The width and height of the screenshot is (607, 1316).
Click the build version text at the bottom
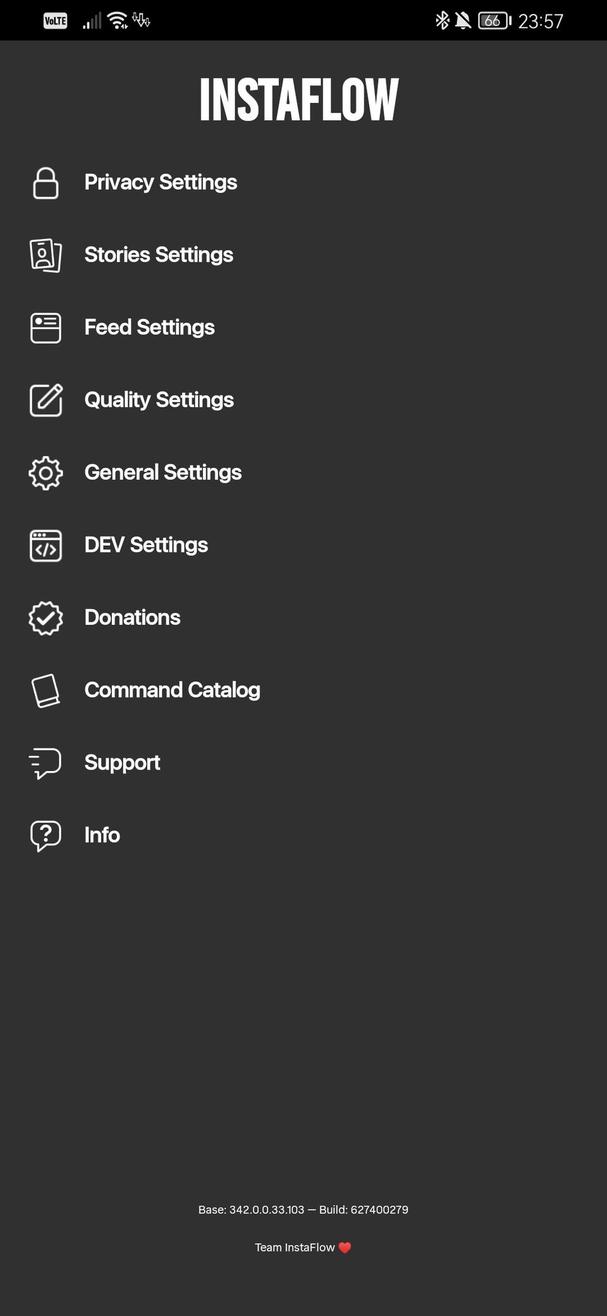coord(303,1209)
